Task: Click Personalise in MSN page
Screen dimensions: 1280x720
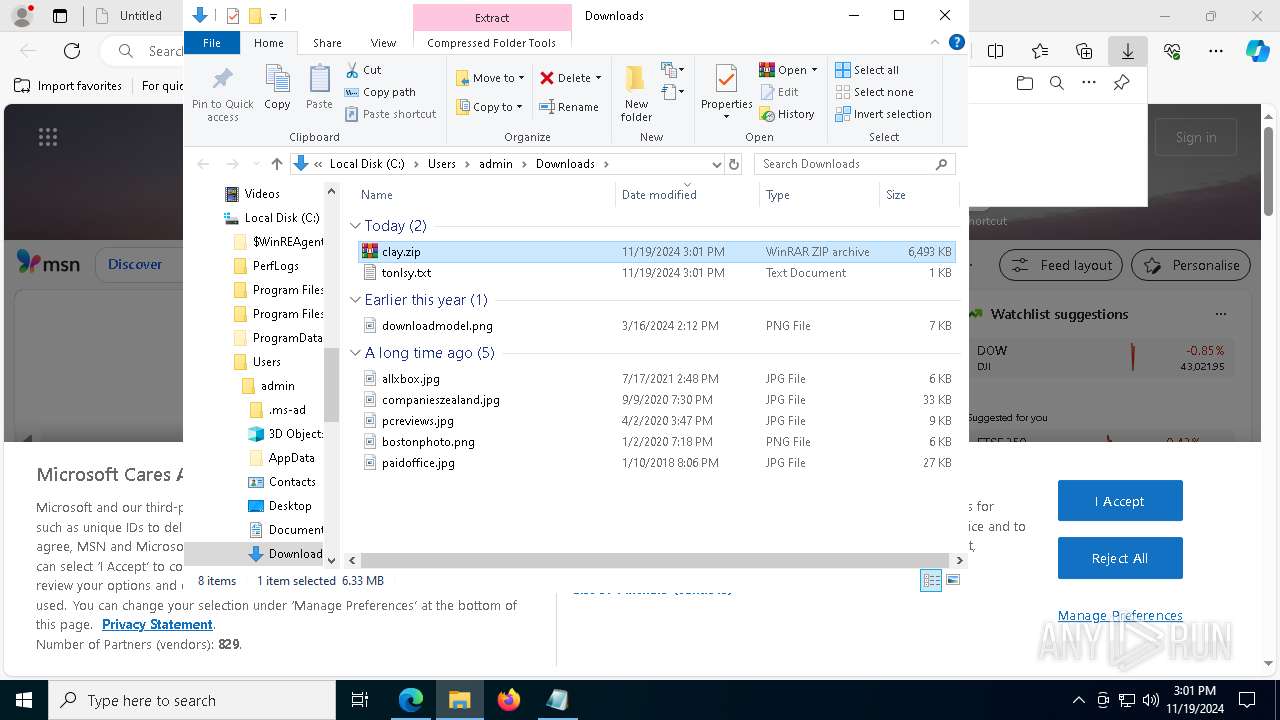Action: pyautogui.click(x=1191, y=265)
